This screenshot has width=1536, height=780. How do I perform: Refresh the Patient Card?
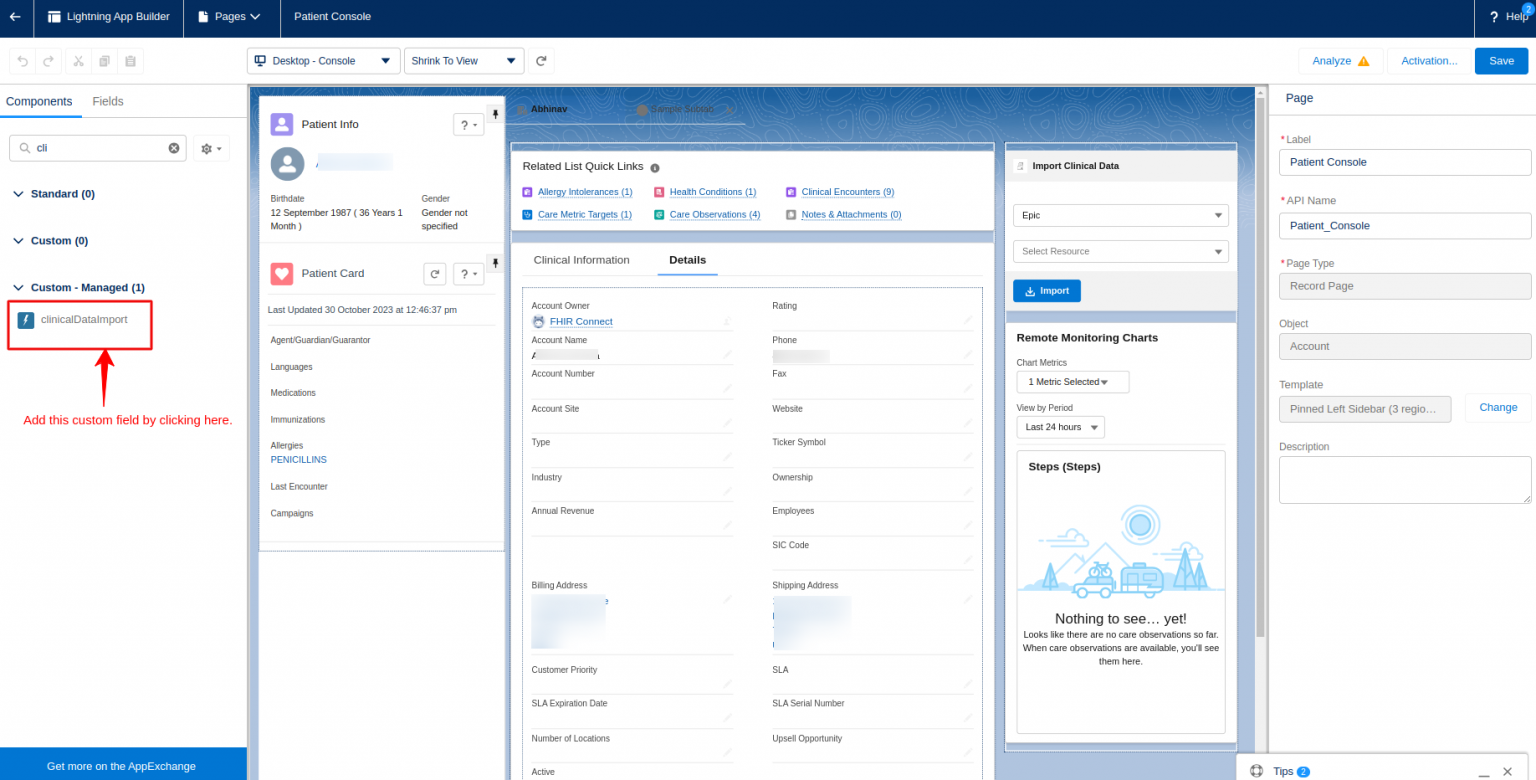coord(434,274)
